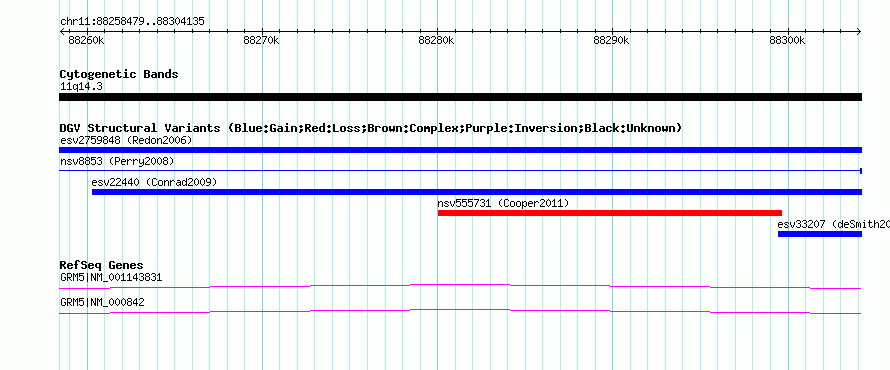Click the left arrowhead of the ruler
The height and width of the screenshot is (370, 890).
click(62, 32)
